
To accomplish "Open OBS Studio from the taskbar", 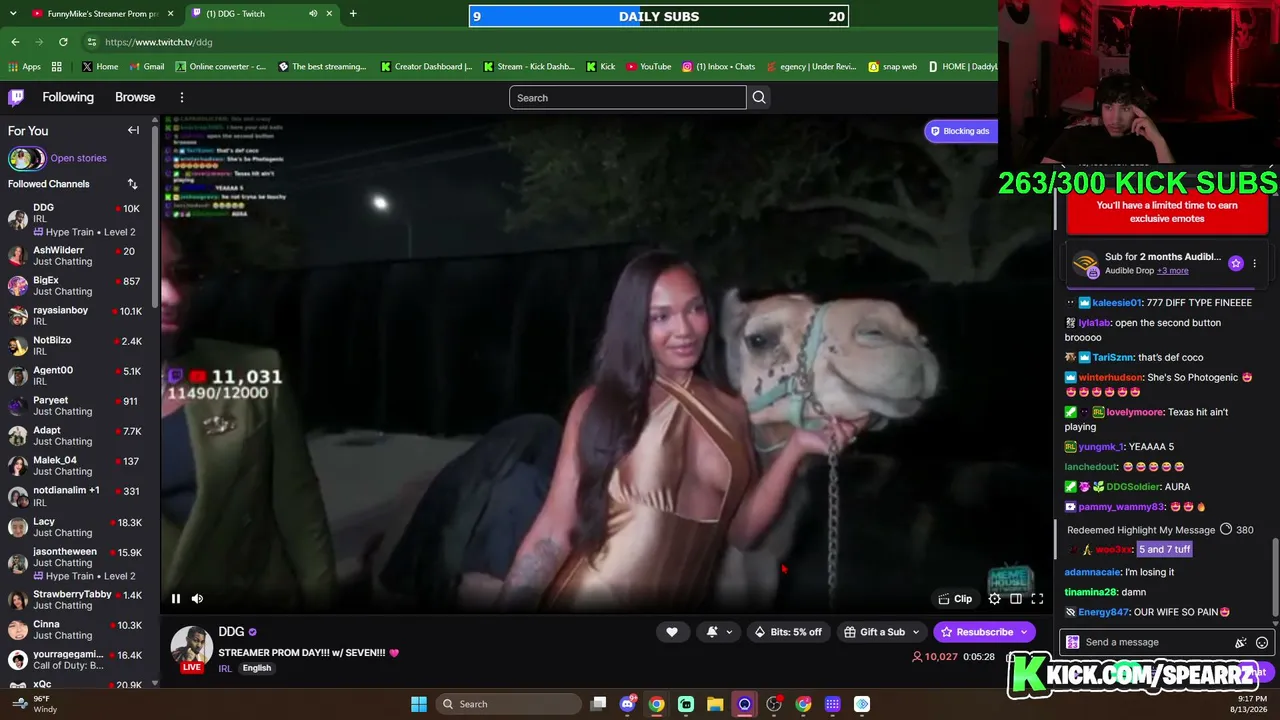I will point(774,704).
